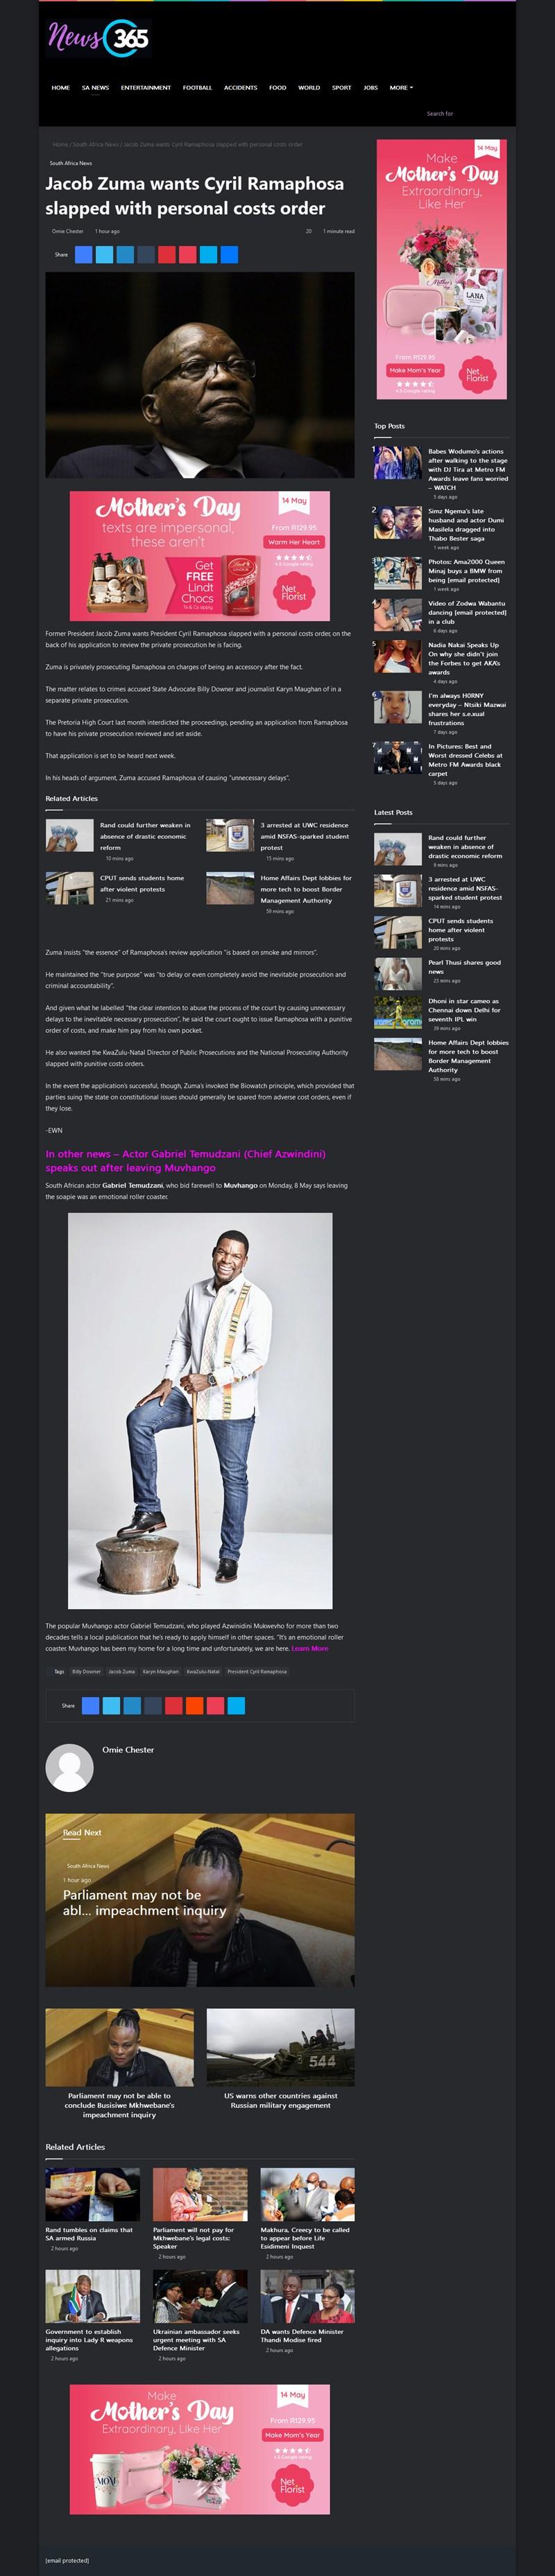Open Babes Wodumo top post thumbnail

pyautogui.click(x=397, y=462)
